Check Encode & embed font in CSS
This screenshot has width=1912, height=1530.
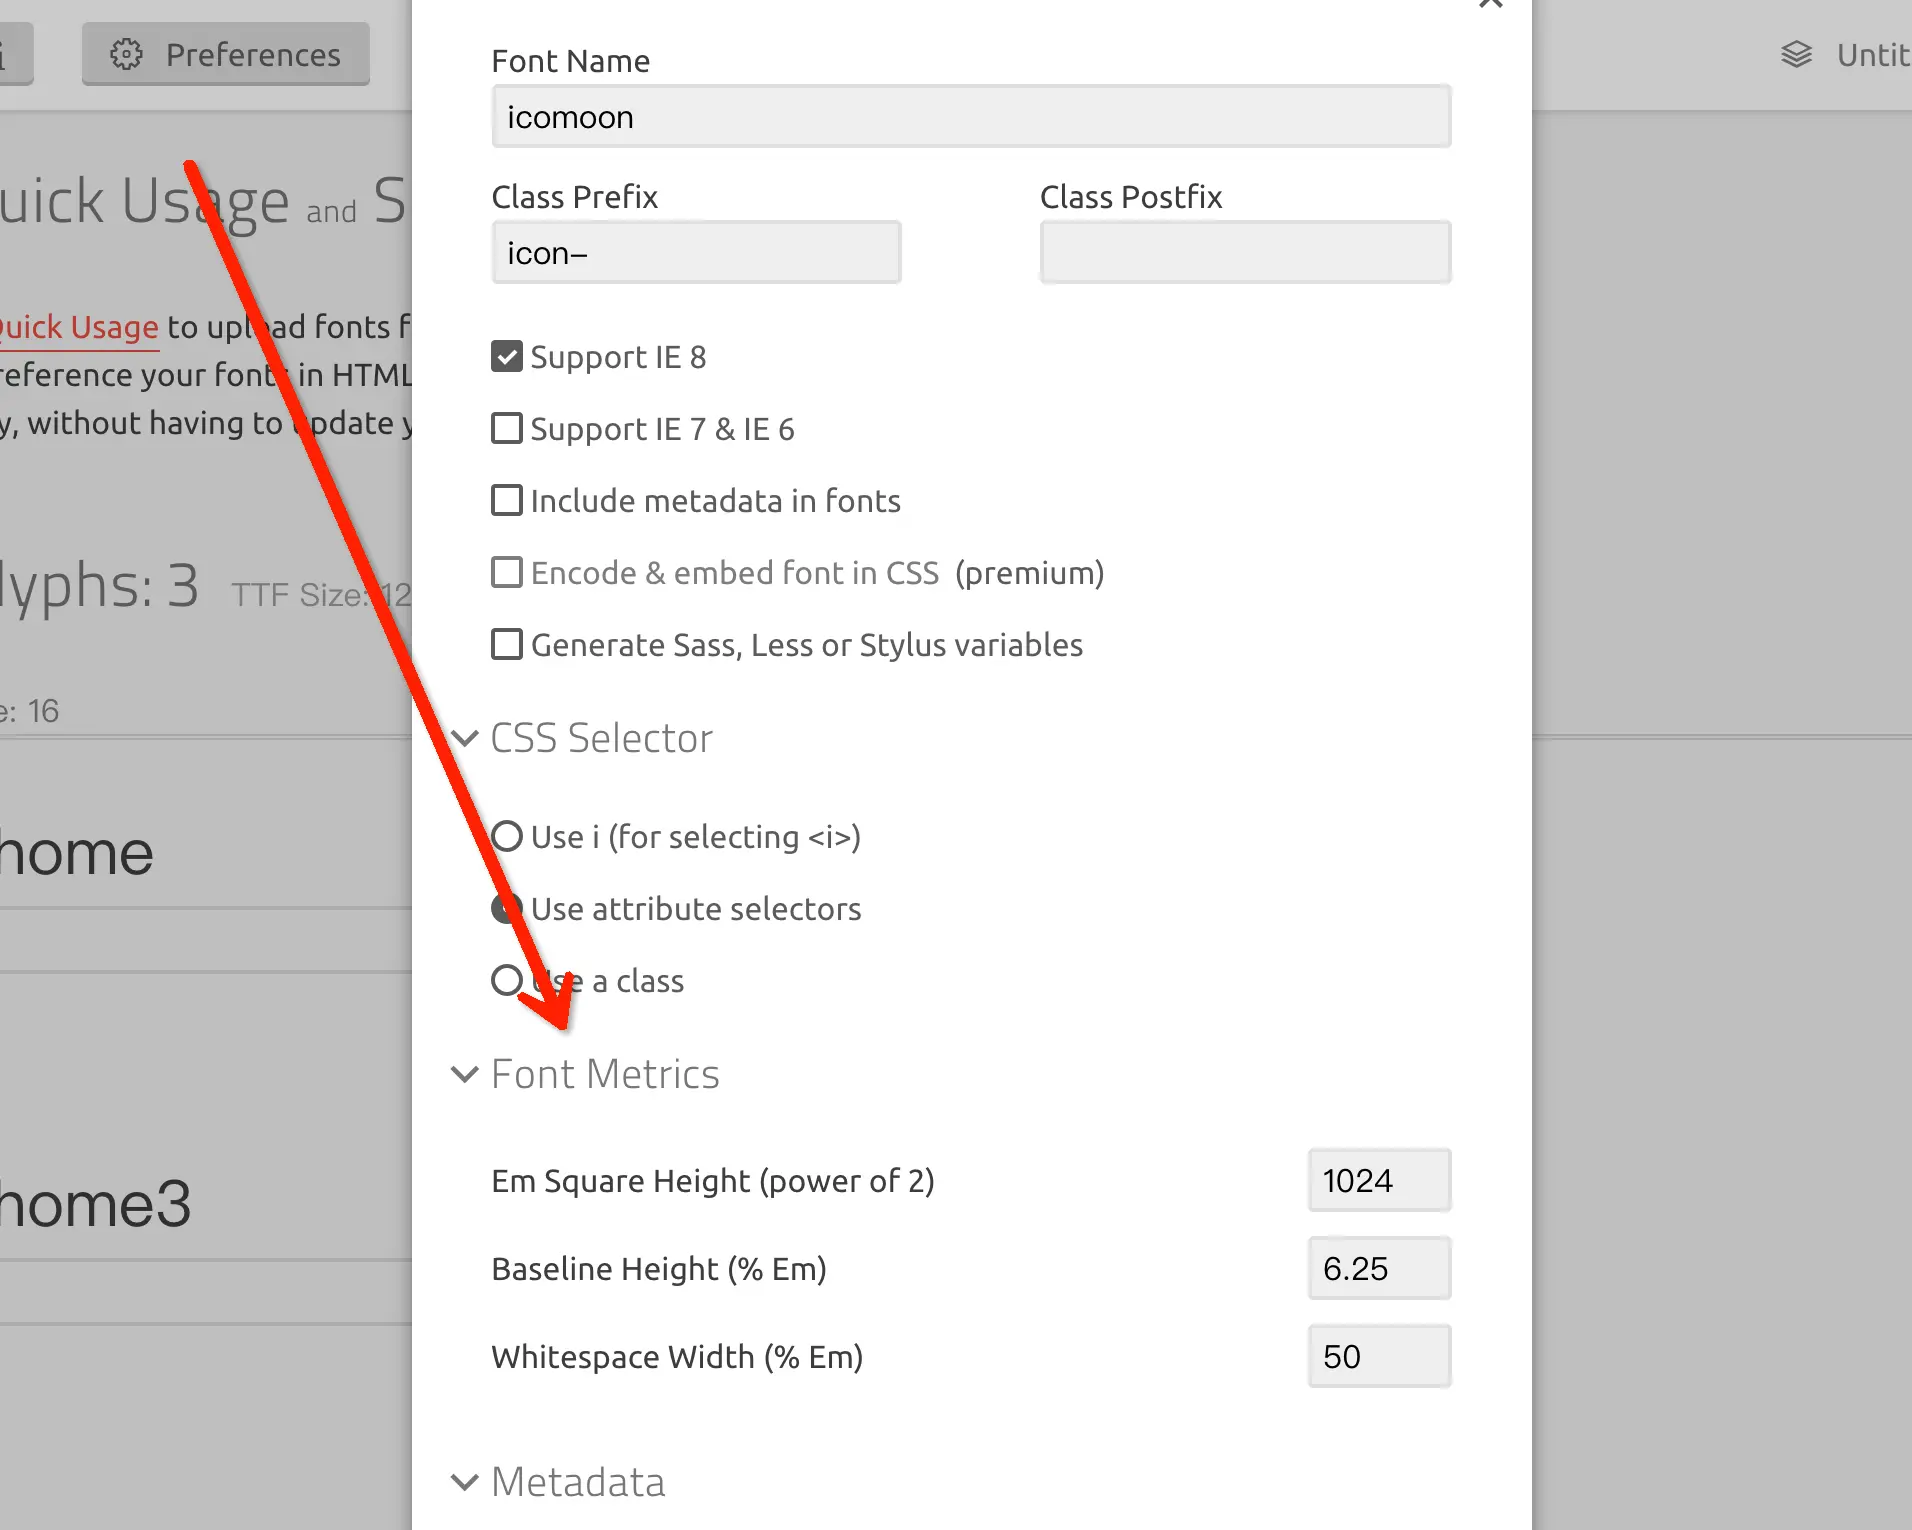coord(507,573)
